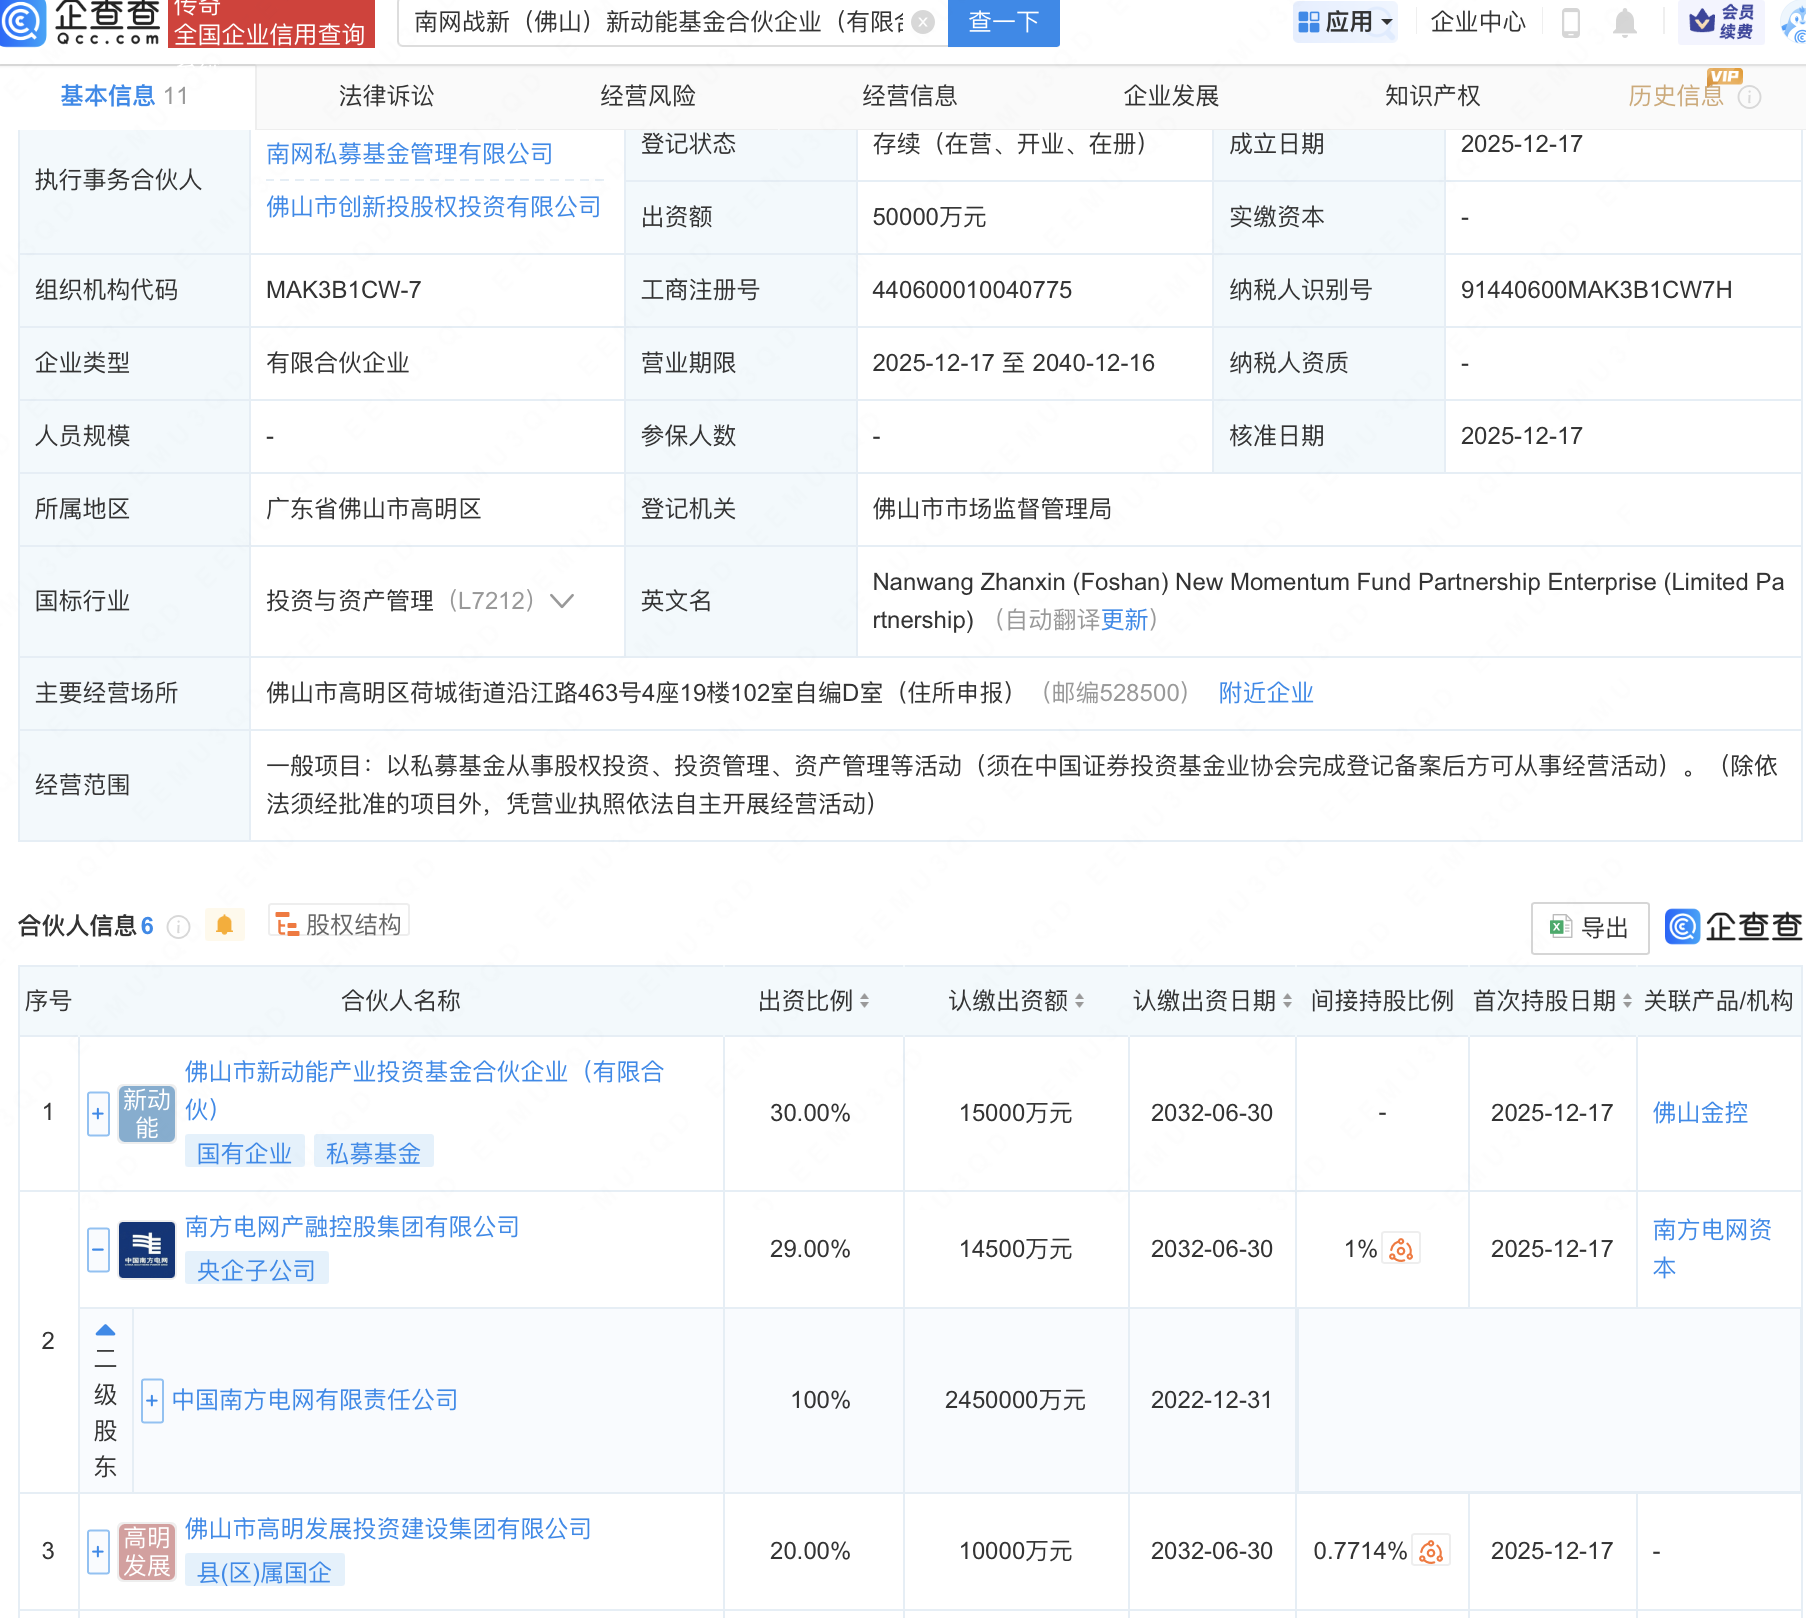This screenshot has width=1806, height=1618.
Task: Click 新动能 partner logo badge
Action: pos(147,1114)
